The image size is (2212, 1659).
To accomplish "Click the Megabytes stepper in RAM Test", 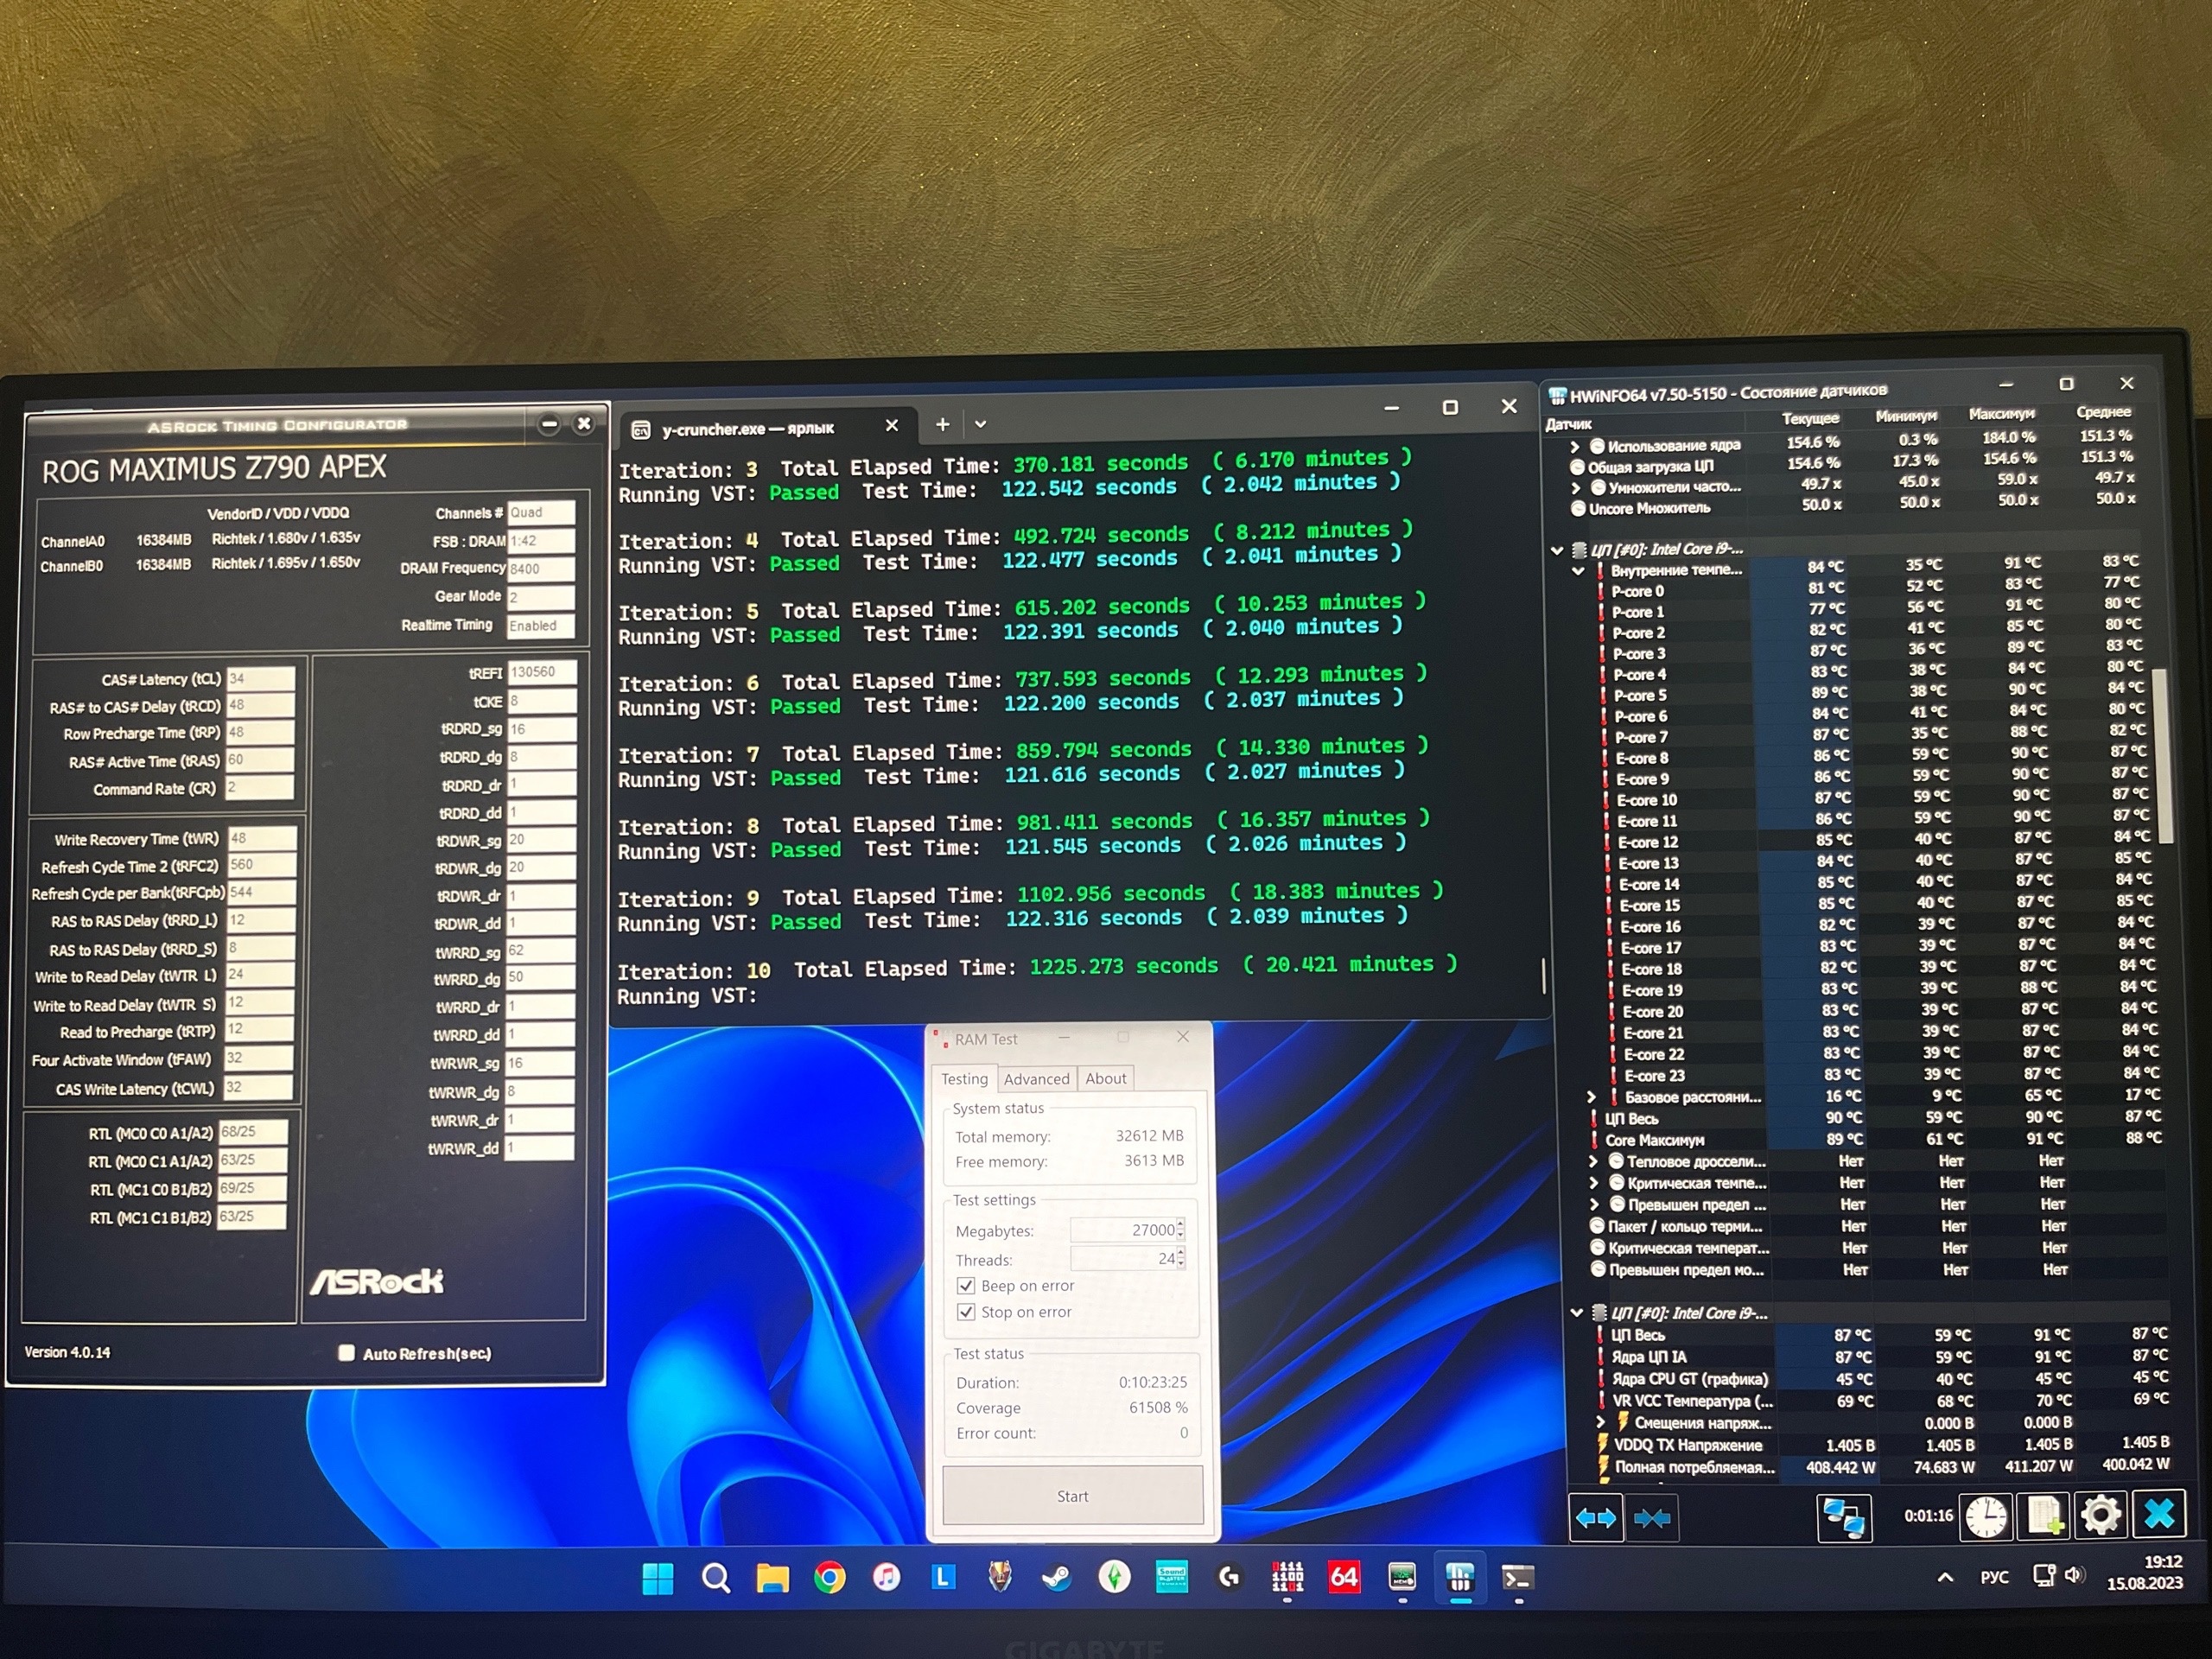I will coord(1181,1230).
